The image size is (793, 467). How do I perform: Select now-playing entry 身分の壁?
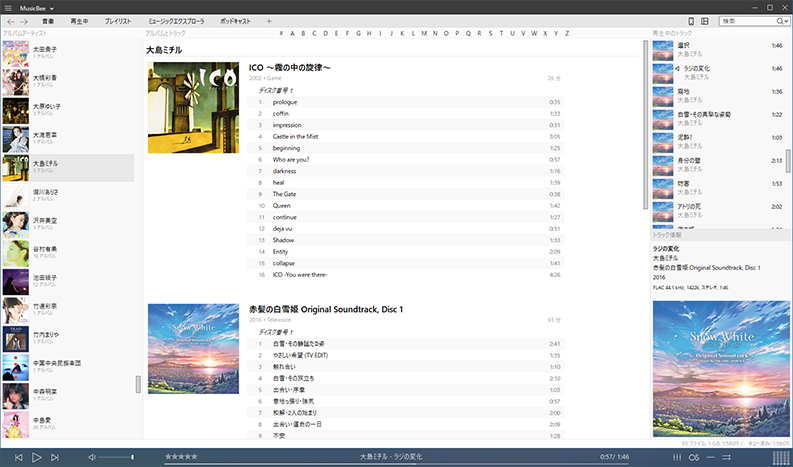click(x=718, y=165)
